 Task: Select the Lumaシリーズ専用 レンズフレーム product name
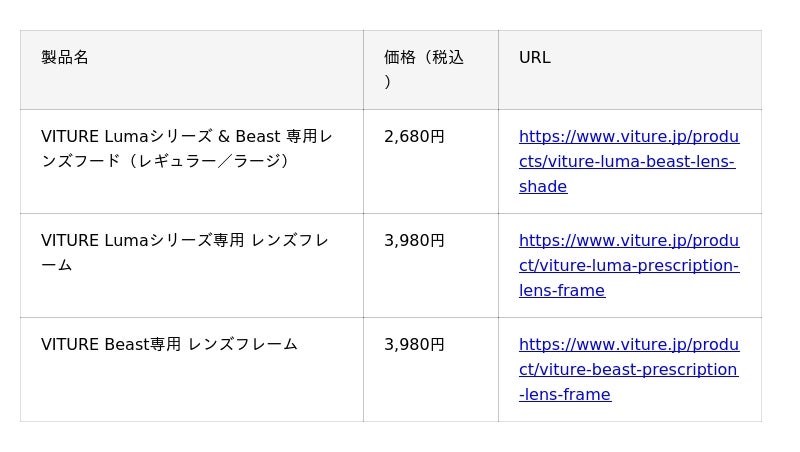184,241
